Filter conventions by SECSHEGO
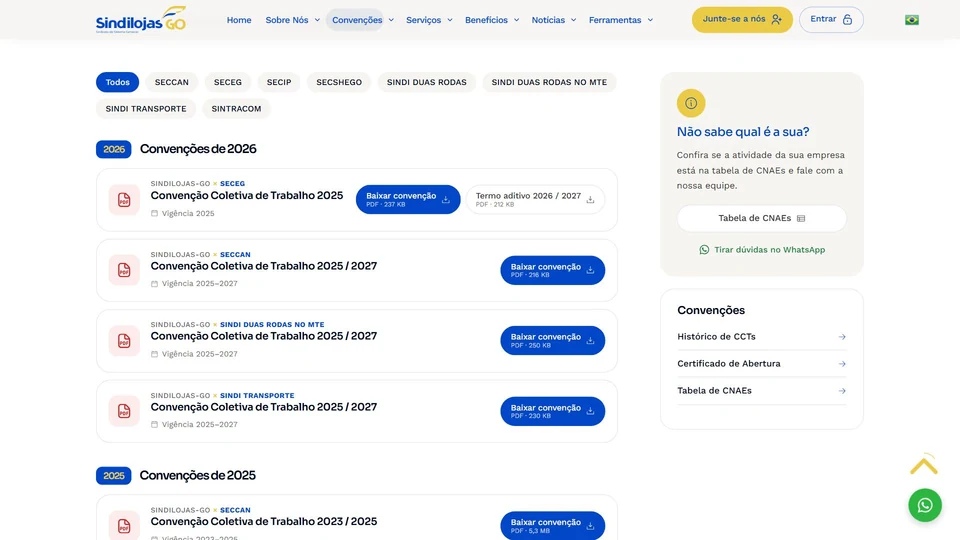 click(339, 82)
